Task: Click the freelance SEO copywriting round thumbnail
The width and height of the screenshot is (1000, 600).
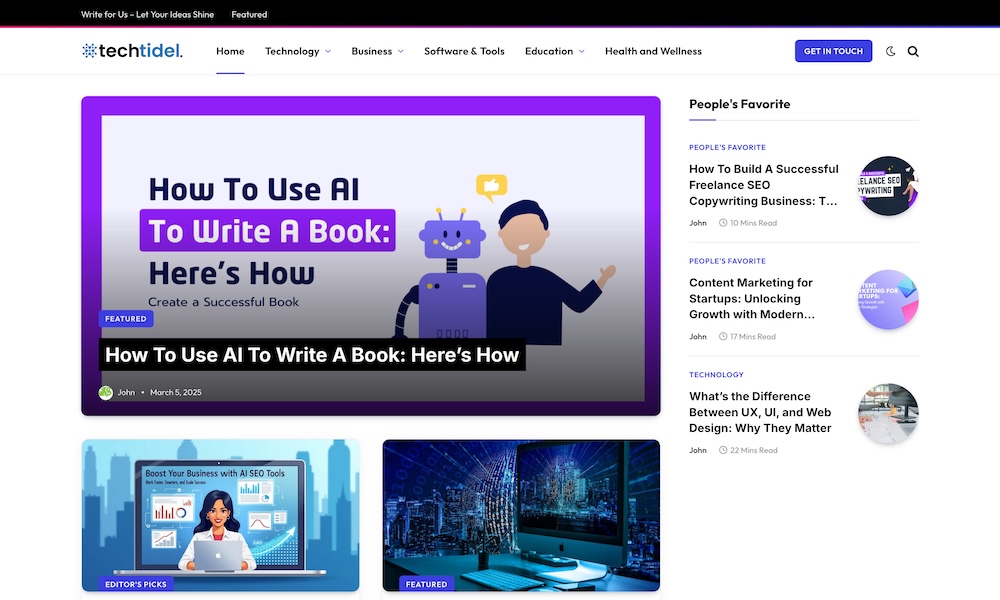Action: [x=888, y=186]
